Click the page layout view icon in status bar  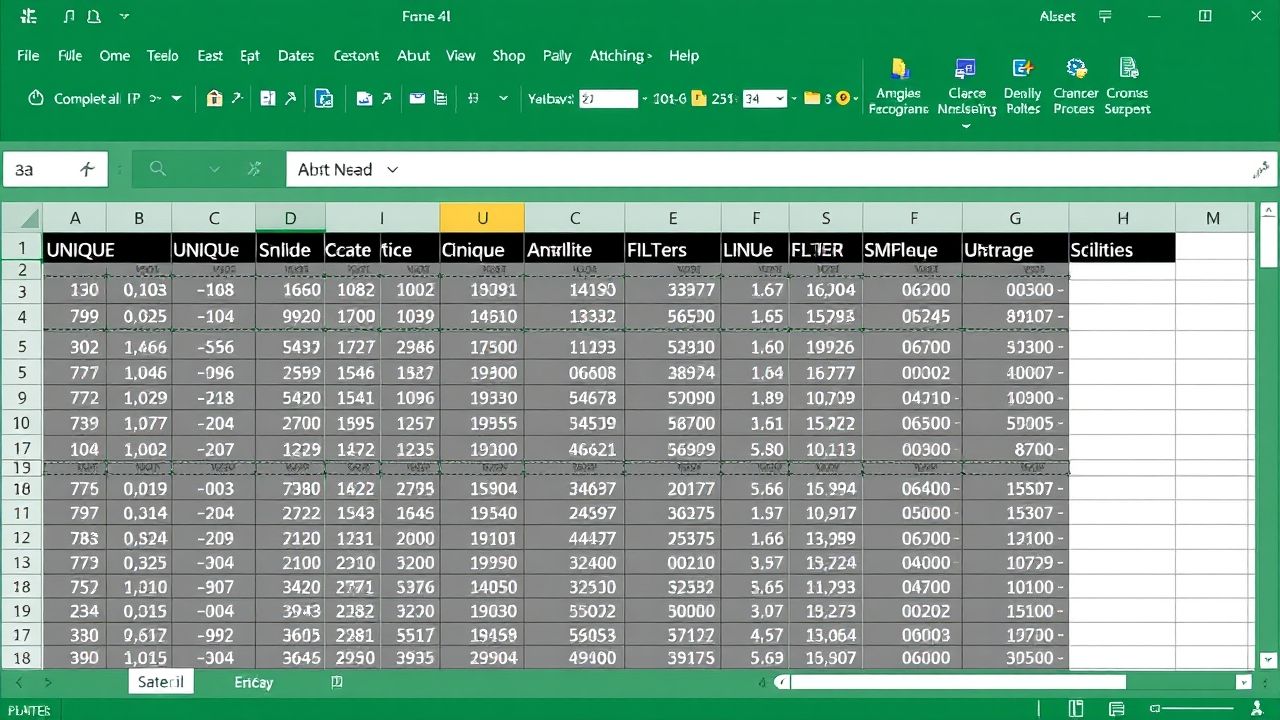(x=1076, y=709)
